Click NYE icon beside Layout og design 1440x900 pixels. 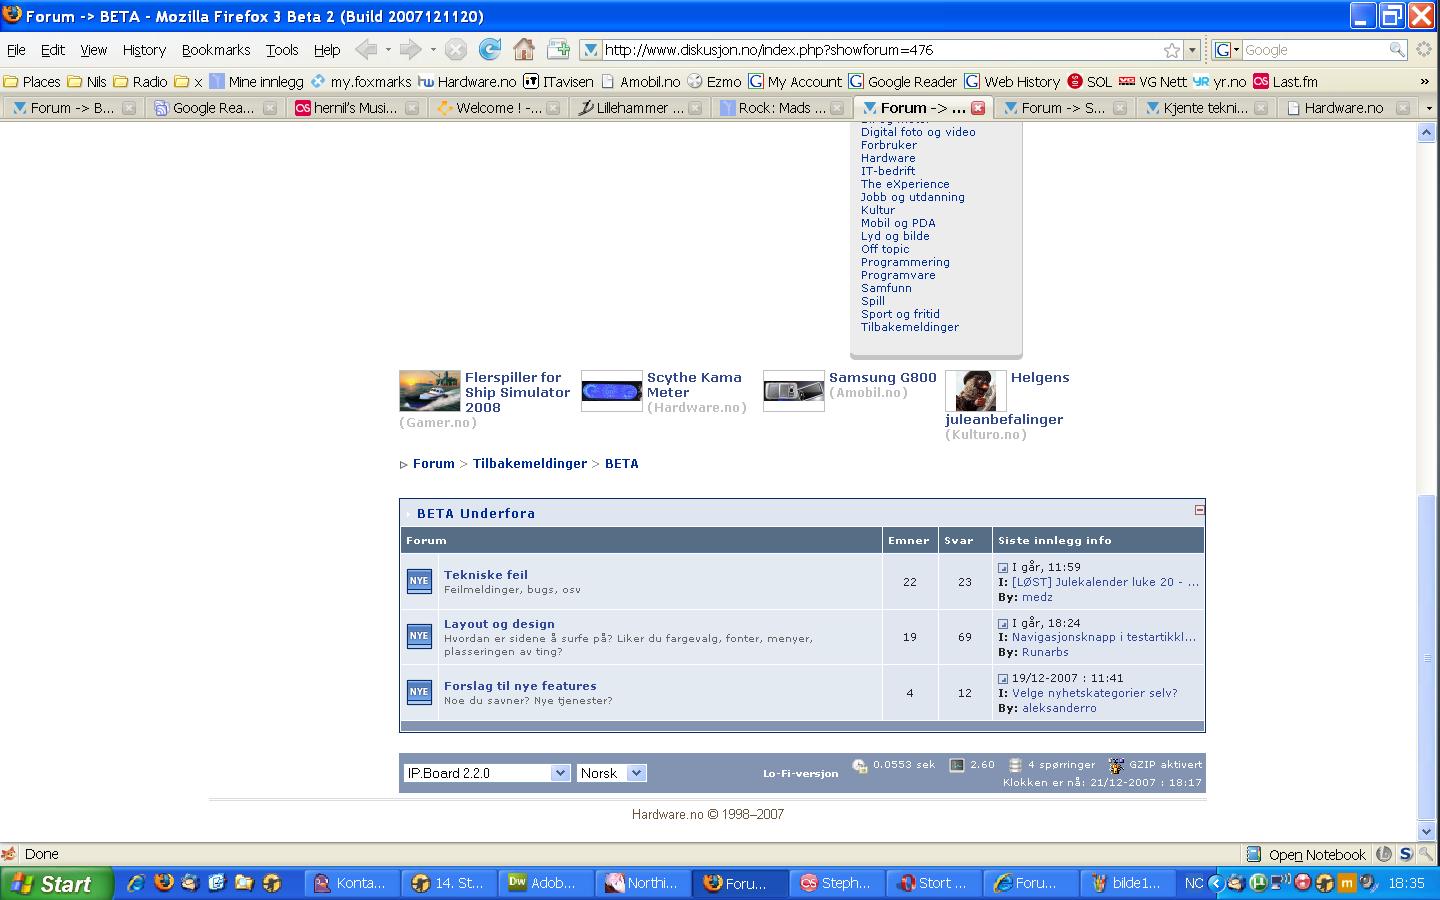pos(419,636)
